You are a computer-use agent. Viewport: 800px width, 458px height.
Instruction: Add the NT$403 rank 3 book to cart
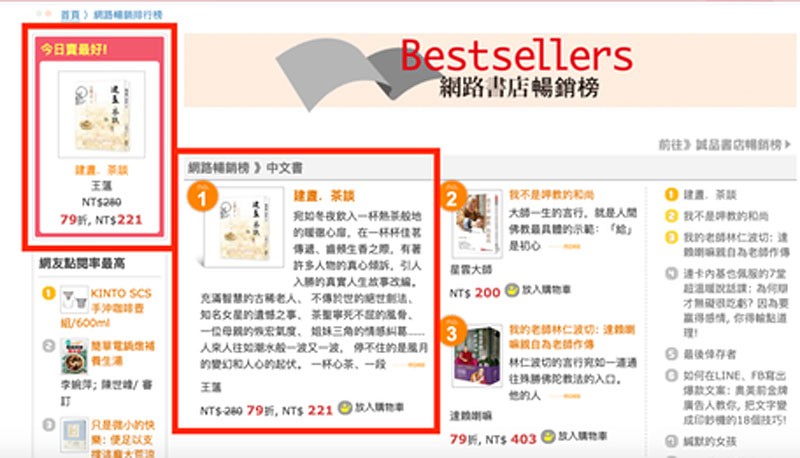point(574,436)
